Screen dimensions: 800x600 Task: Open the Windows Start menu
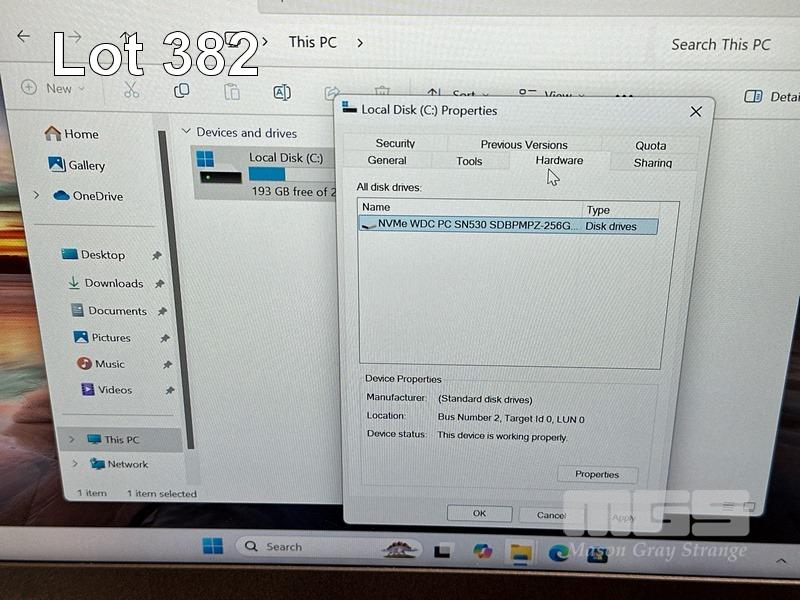213,546
